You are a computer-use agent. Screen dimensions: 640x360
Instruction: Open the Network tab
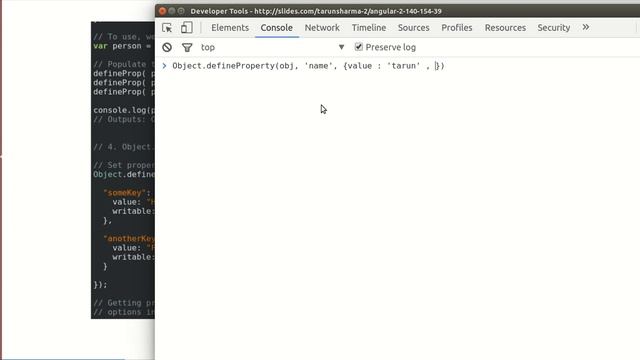[x=322, y=28]
